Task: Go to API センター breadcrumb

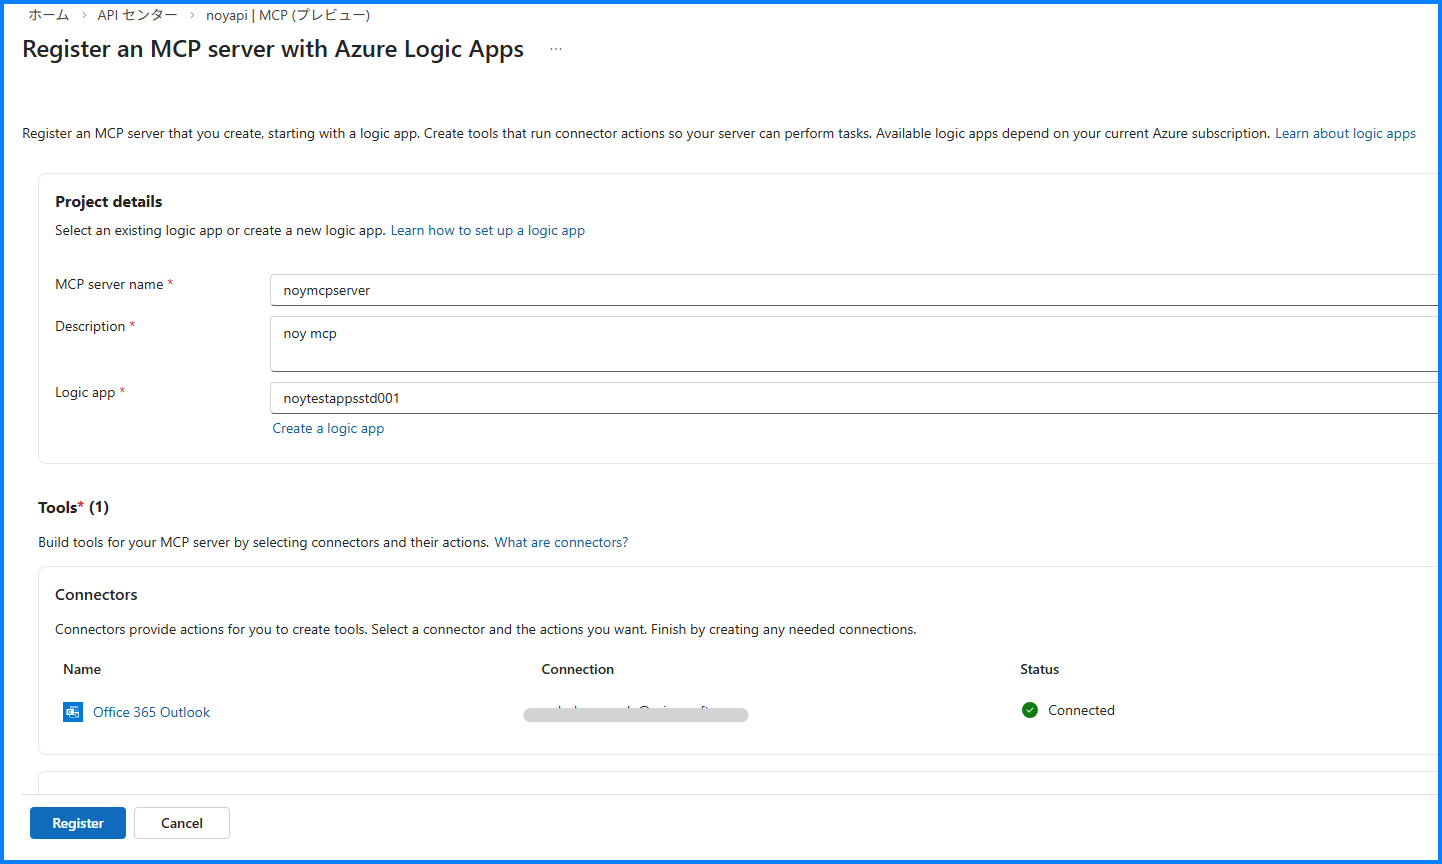Action: (137, 15)
